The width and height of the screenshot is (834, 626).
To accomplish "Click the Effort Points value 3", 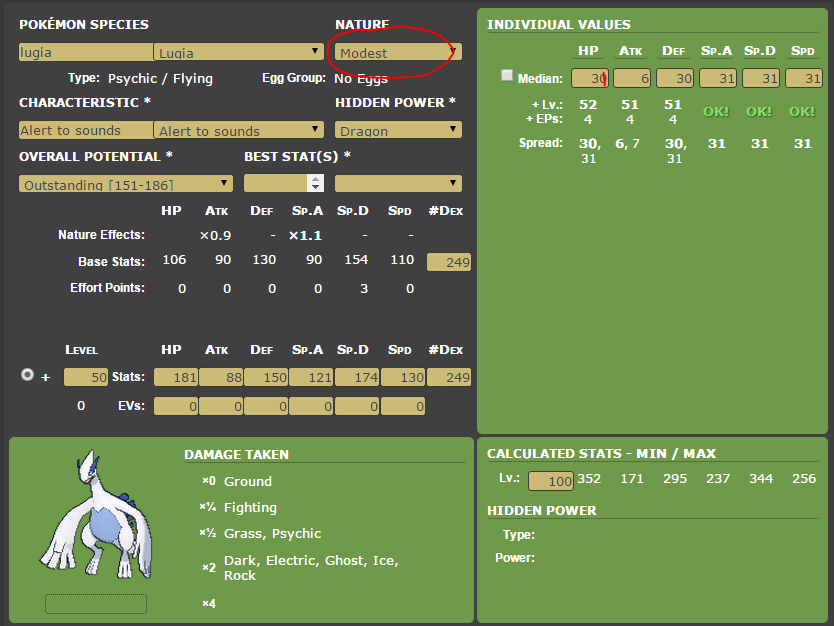I will tap(364, 288).
